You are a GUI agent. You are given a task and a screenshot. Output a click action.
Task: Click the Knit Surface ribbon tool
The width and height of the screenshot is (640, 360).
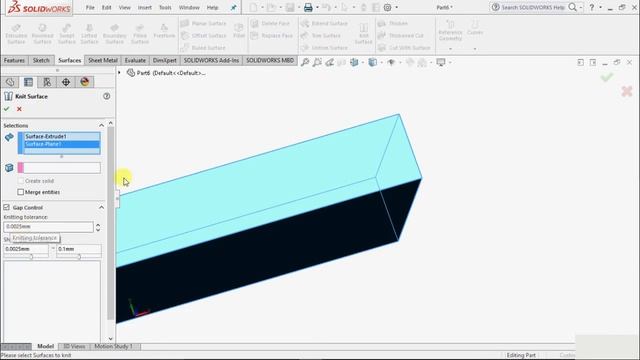click(363, 34)
